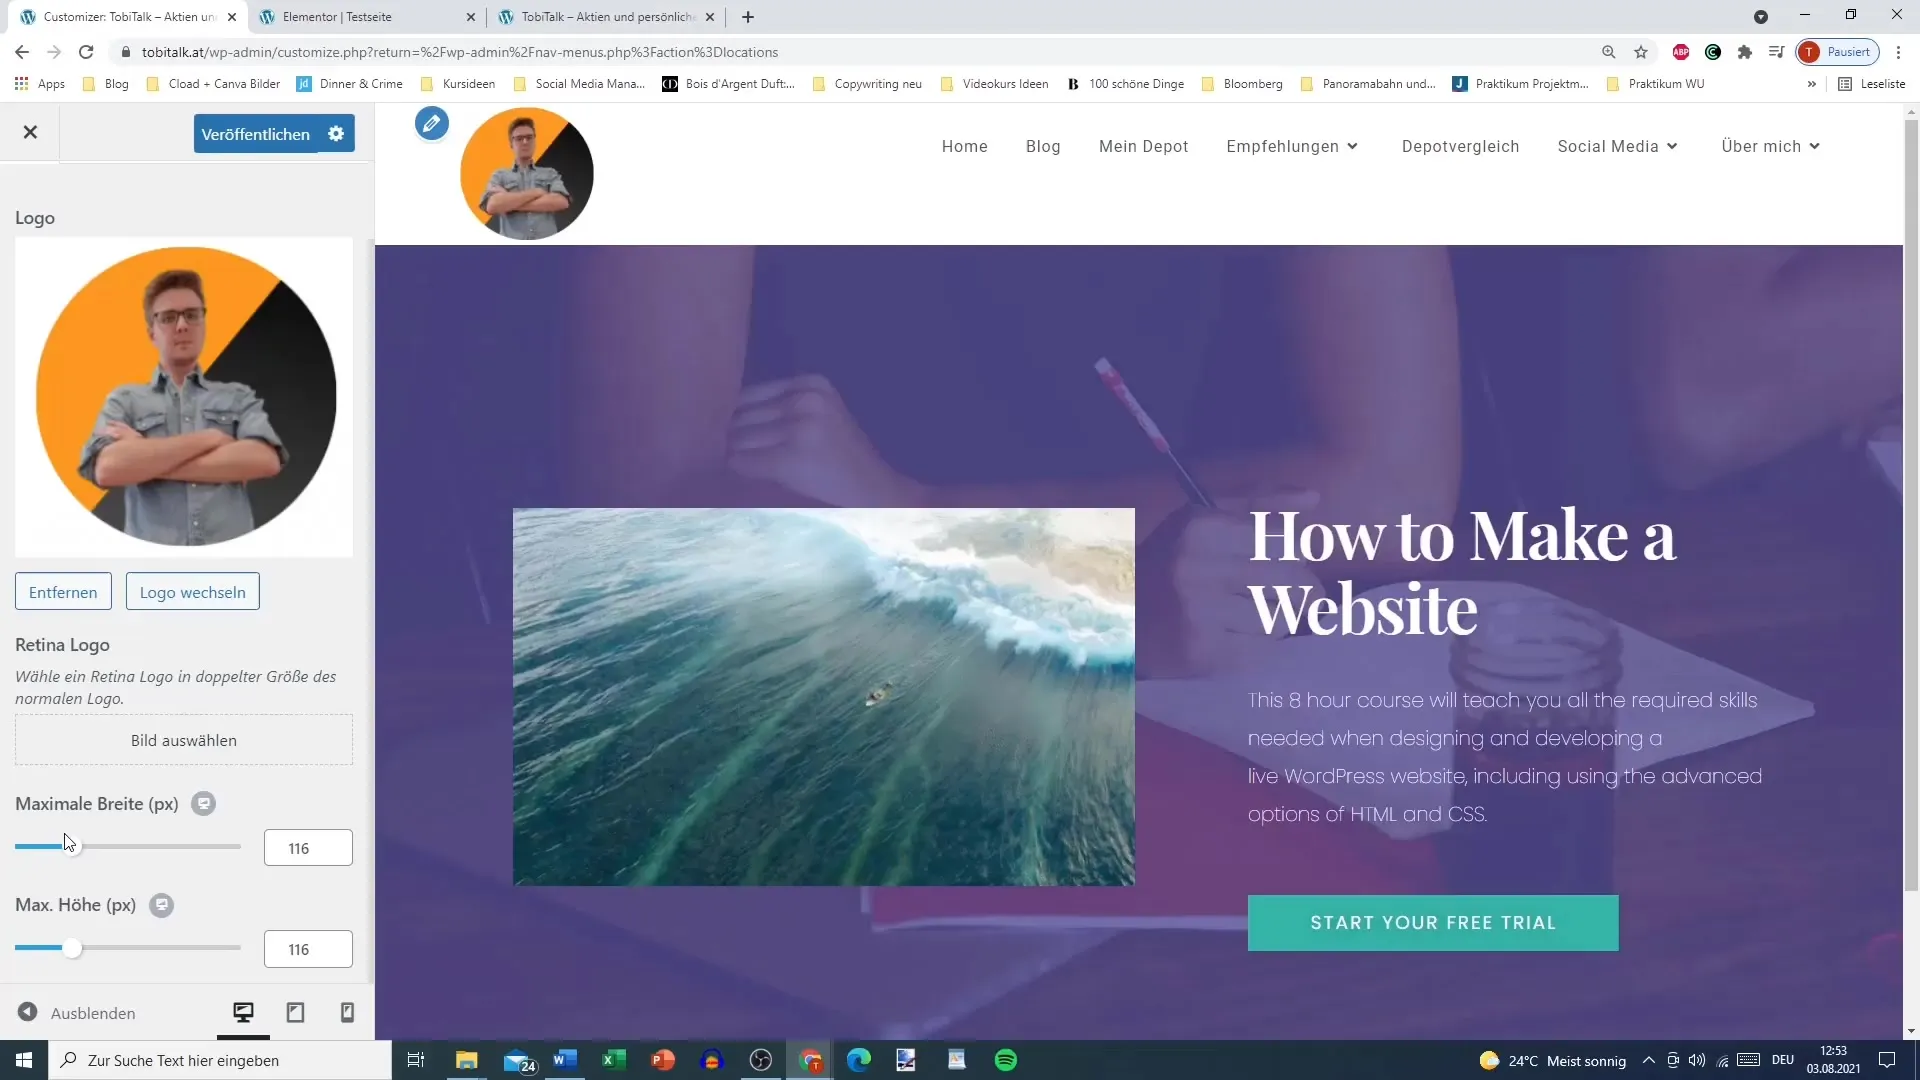Viewport: 1920px width, 1080px height.
Task: Click the desktop preview icon
Action: [243, 1013]
